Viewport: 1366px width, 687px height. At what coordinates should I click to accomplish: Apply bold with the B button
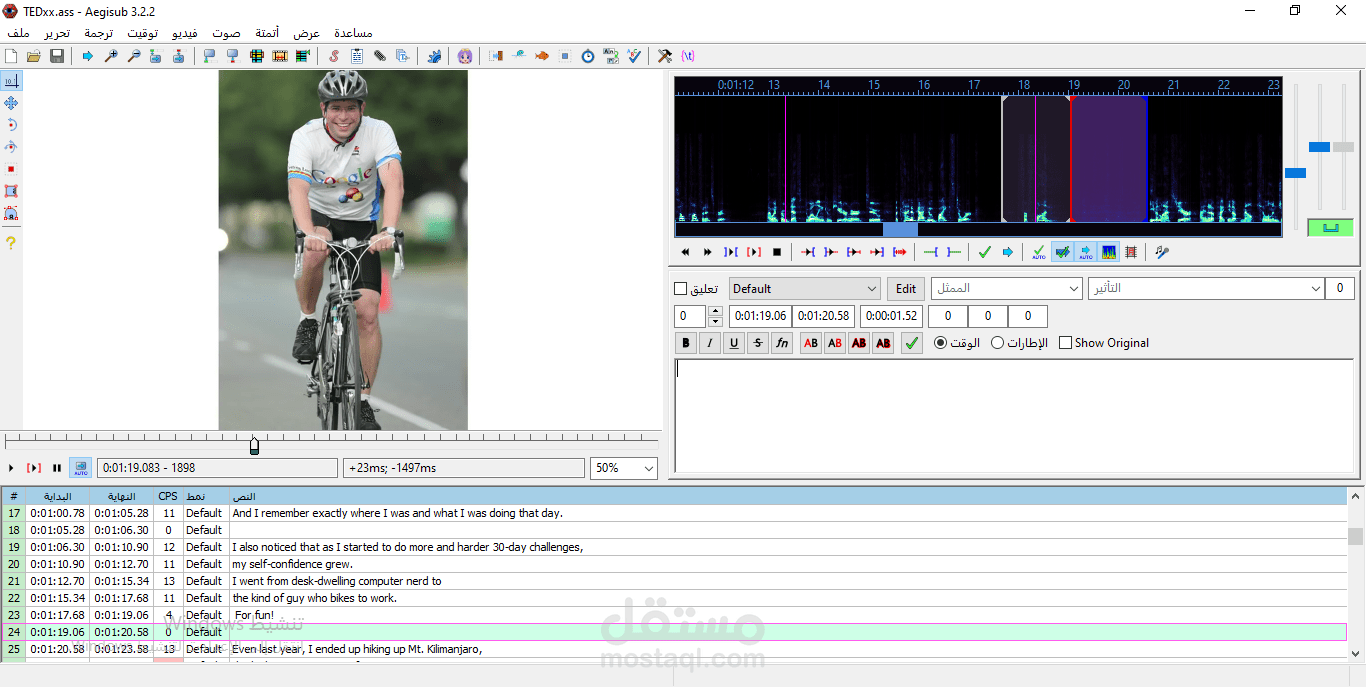pyautogui.click(x=686, y=343)
